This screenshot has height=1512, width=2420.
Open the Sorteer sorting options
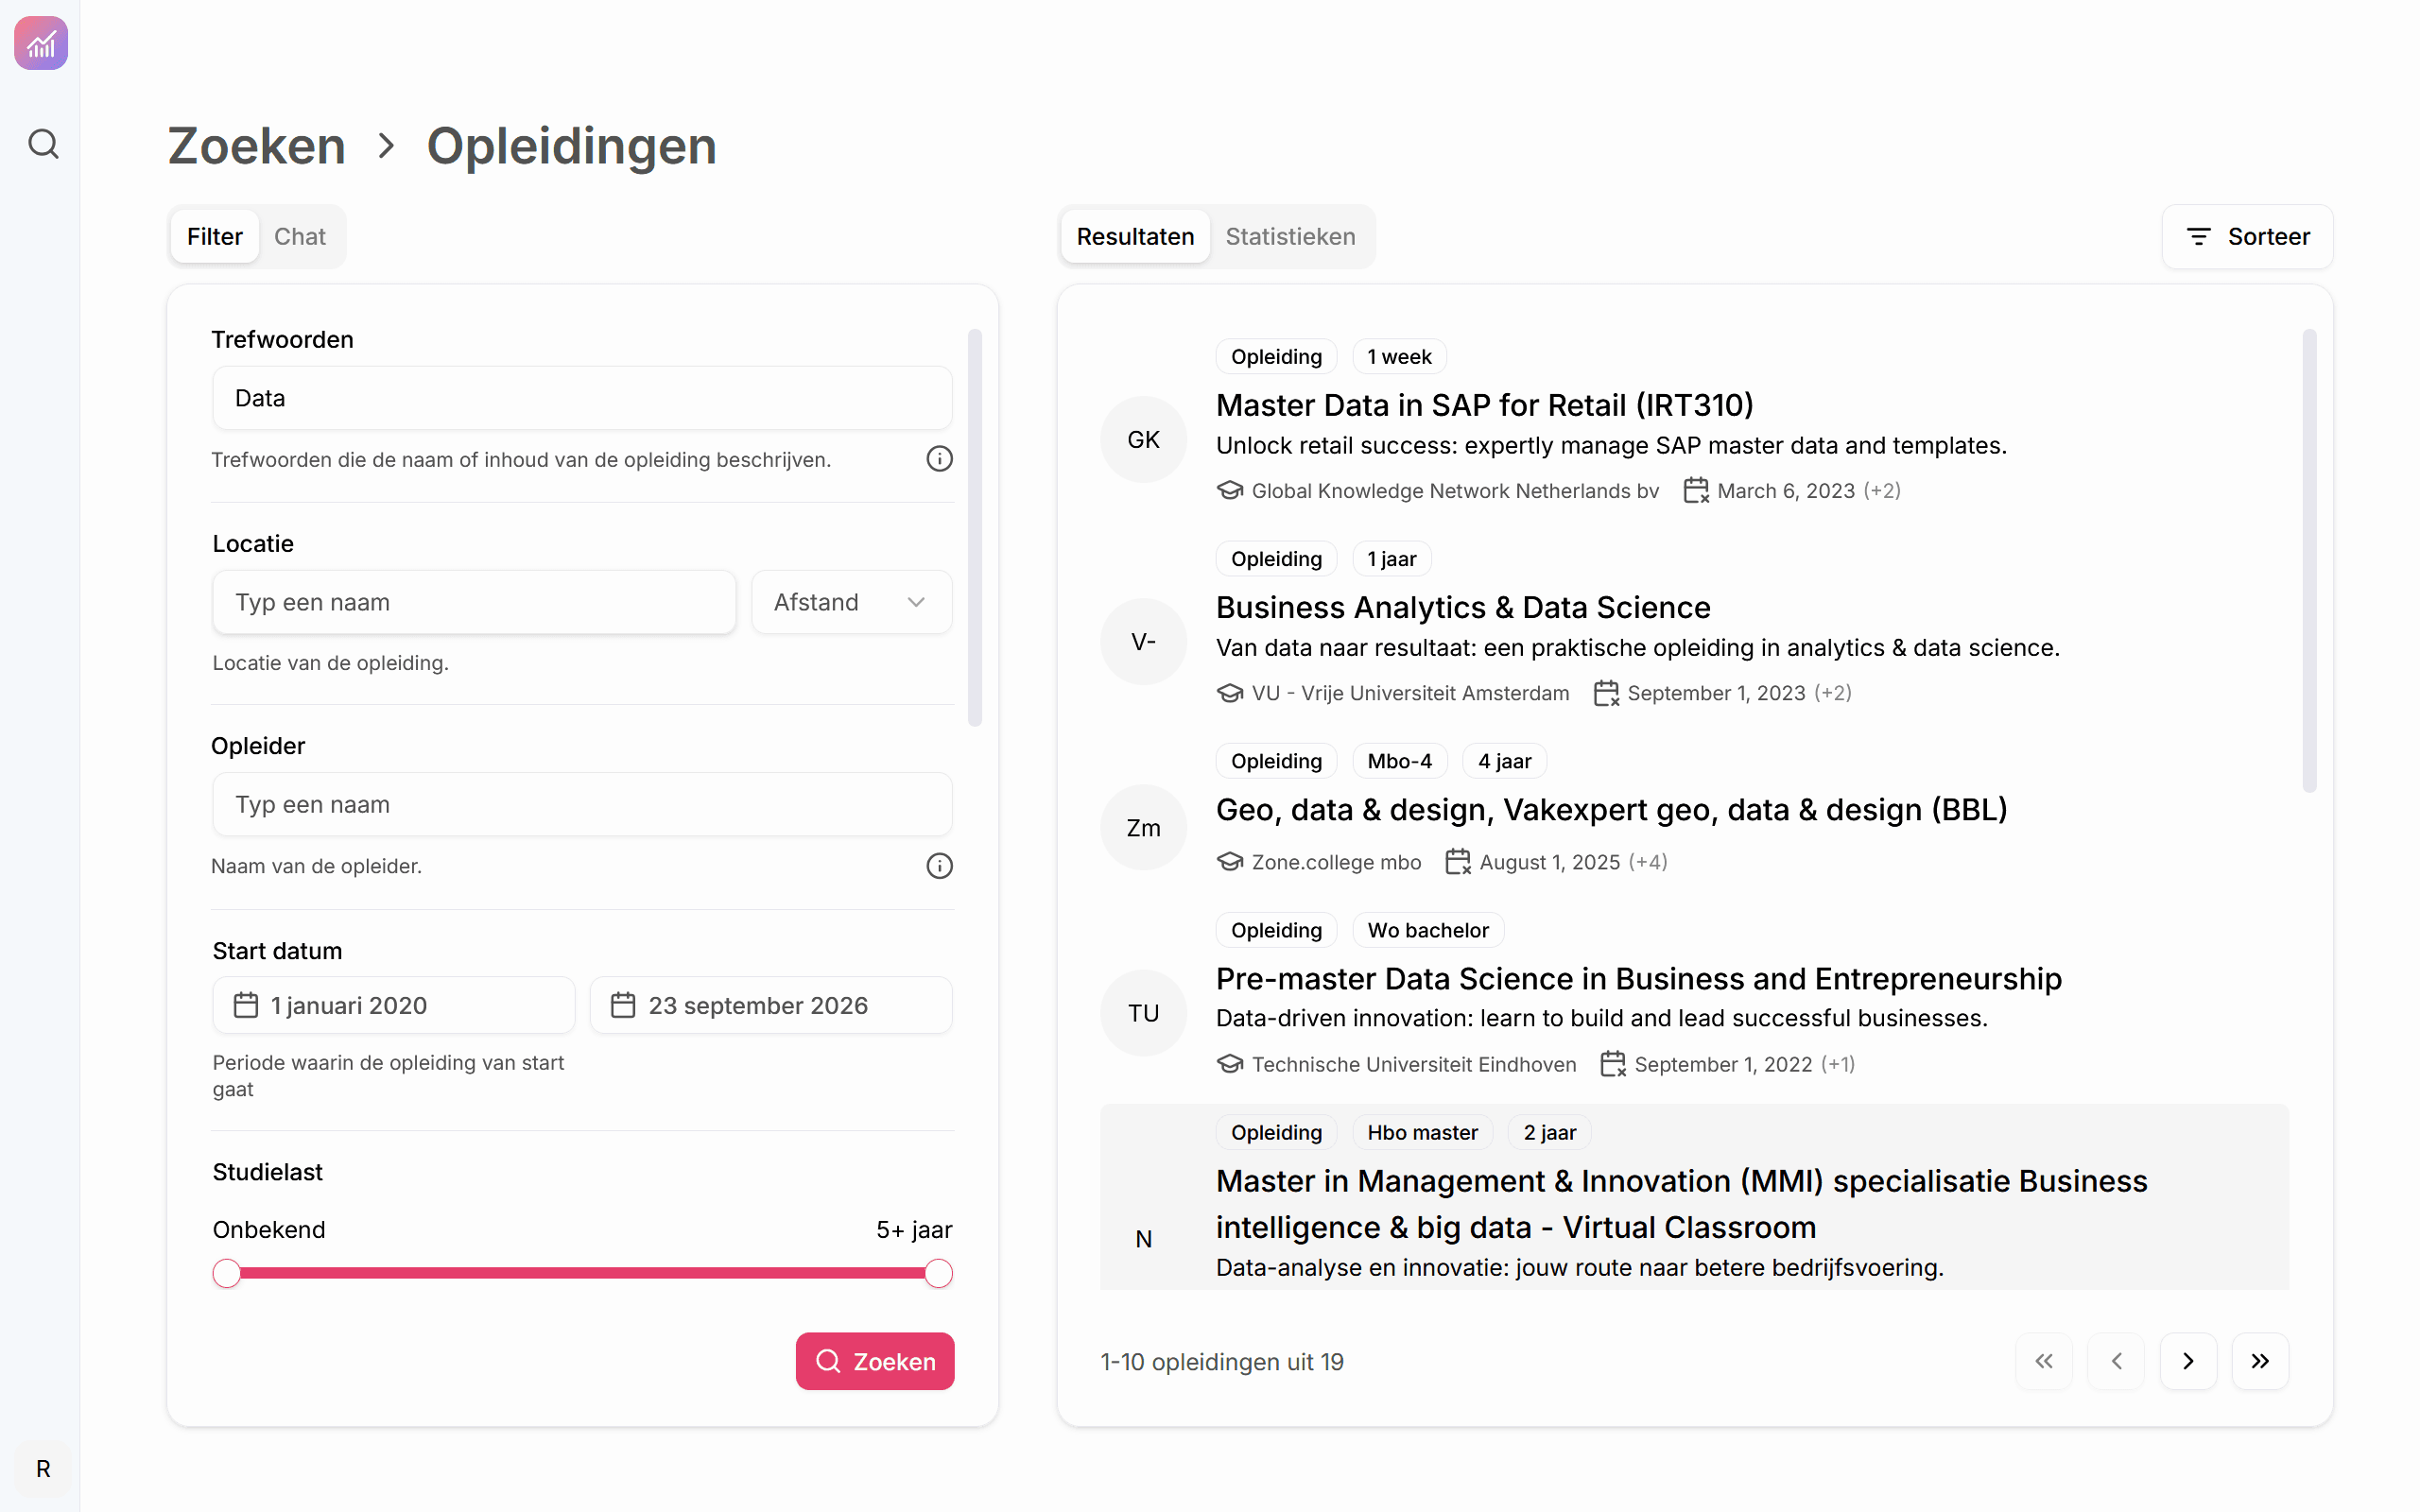[x=2247, y=237]
